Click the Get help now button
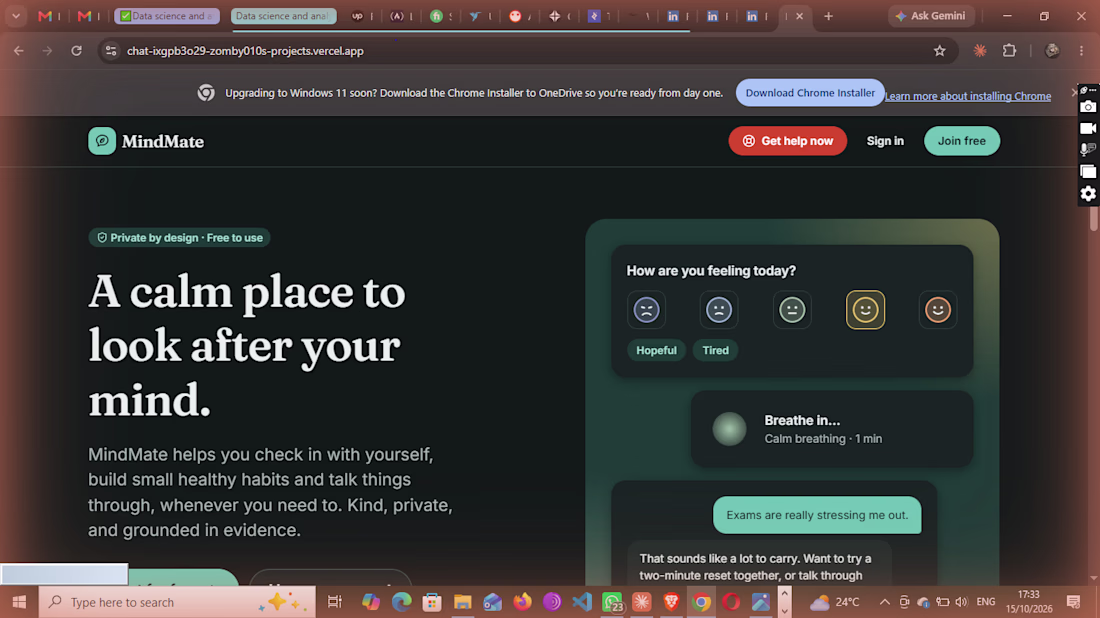This screenshot has width=1100, height=618. coord(788,141)
